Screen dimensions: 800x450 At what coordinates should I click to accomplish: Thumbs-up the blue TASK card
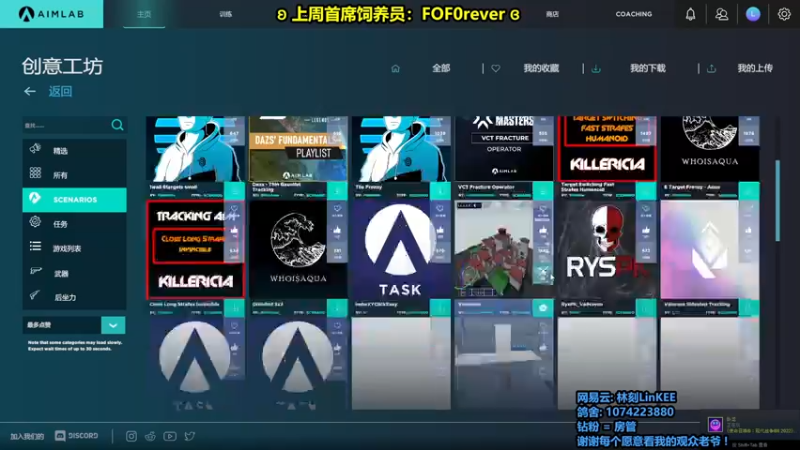(440, 231)
